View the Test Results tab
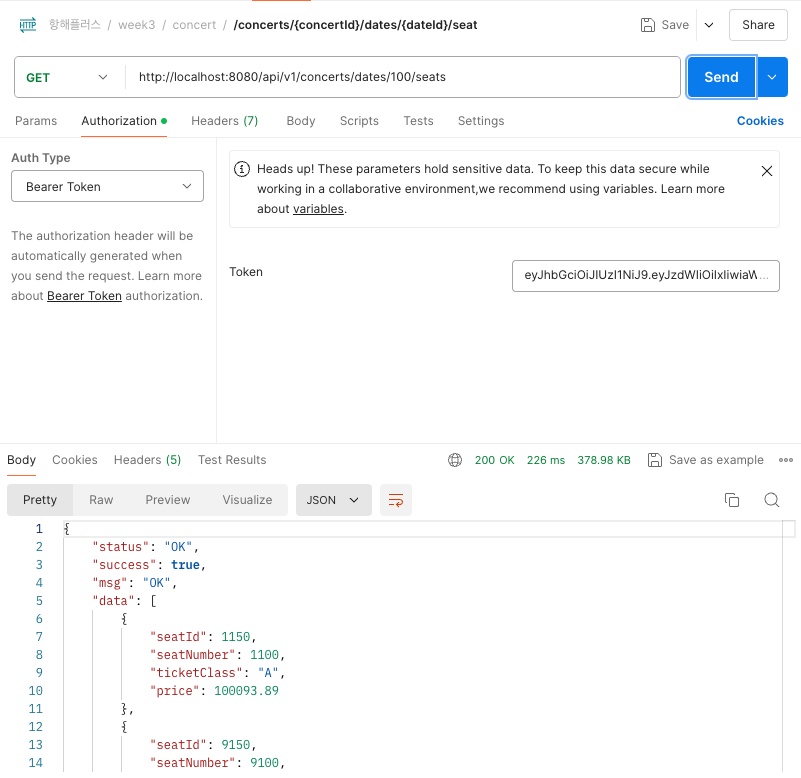801x778 pixels. pos(232,460)
